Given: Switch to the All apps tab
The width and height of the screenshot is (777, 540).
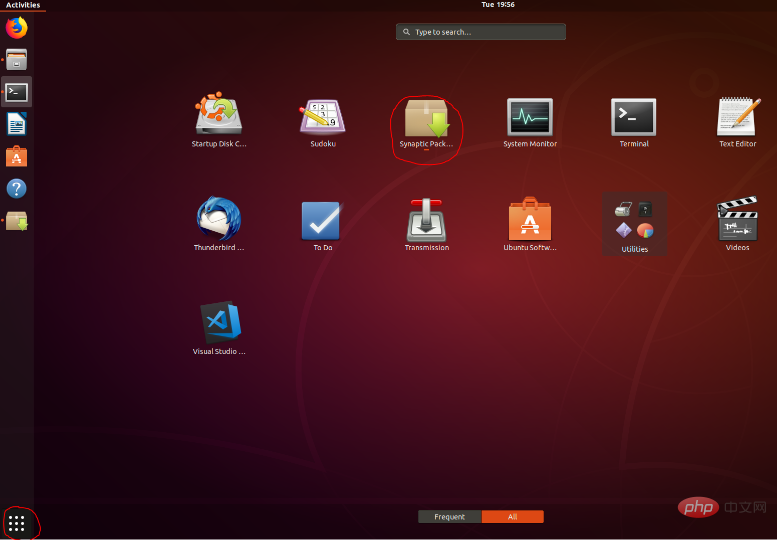Looking at the screenshot, I should click(512, 517).
